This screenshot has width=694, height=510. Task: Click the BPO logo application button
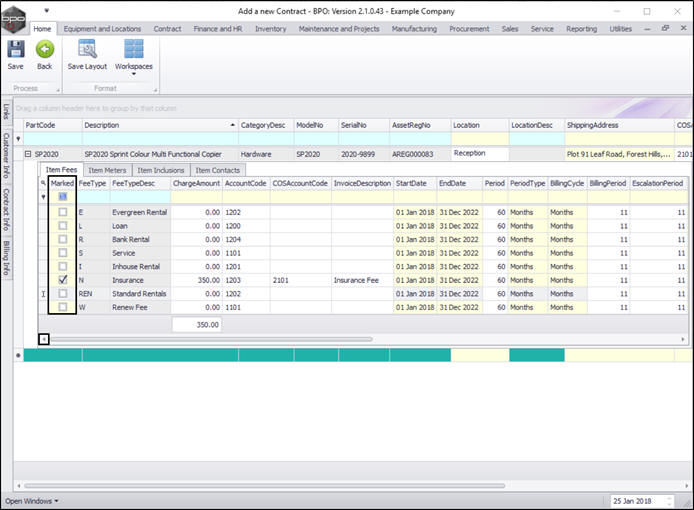click(x=13, y=19)
